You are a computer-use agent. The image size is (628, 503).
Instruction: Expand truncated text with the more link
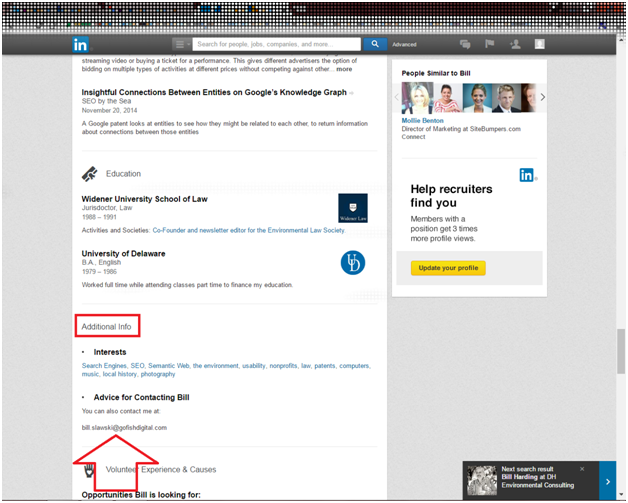[x=344, y=69]
